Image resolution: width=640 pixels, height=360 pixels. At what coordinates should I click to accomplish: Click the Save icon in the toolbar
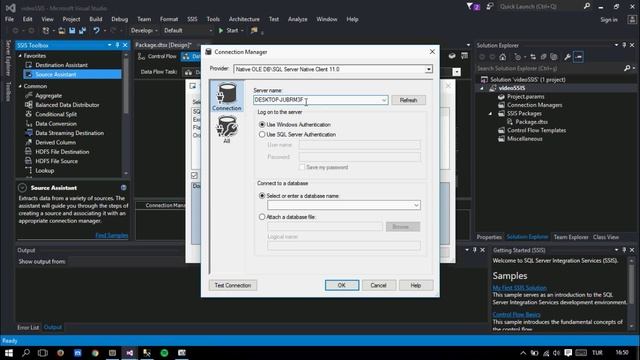coord(72,31)
